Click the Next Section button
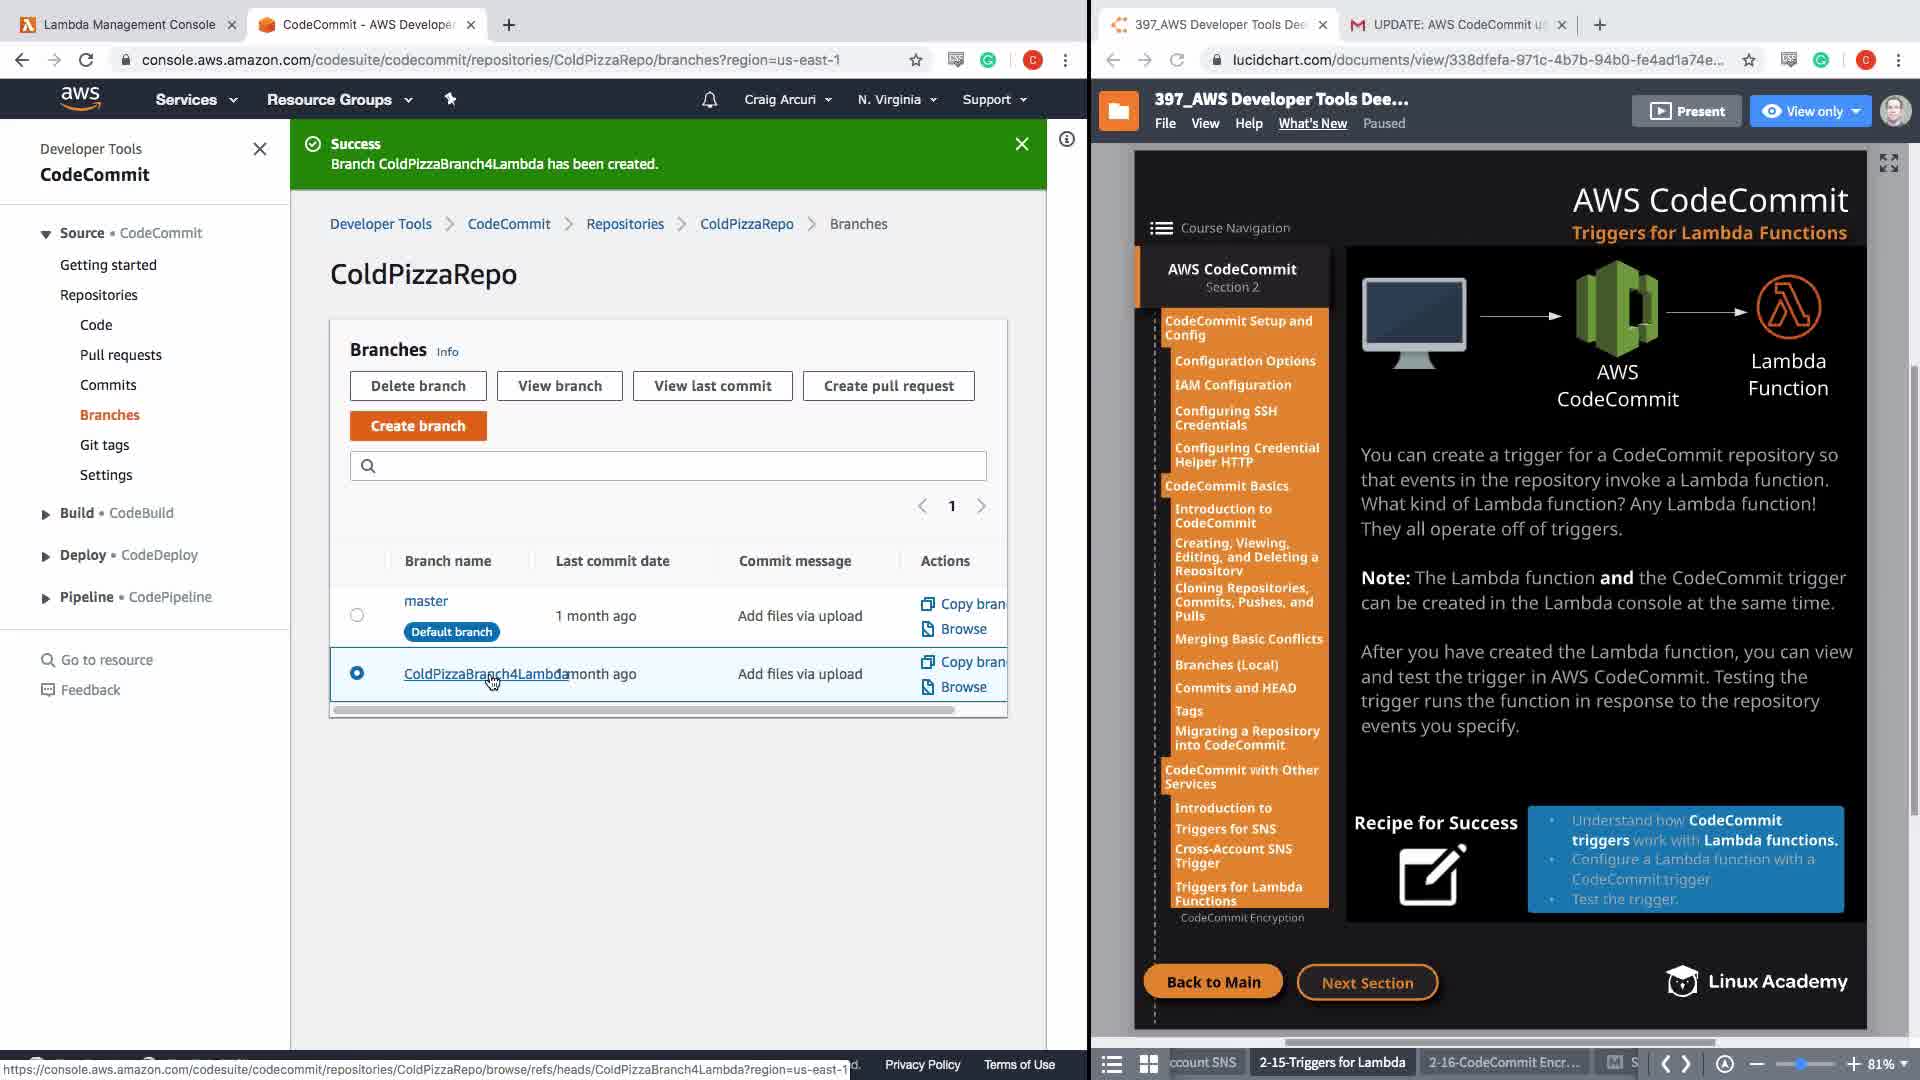 point(1366,983)
